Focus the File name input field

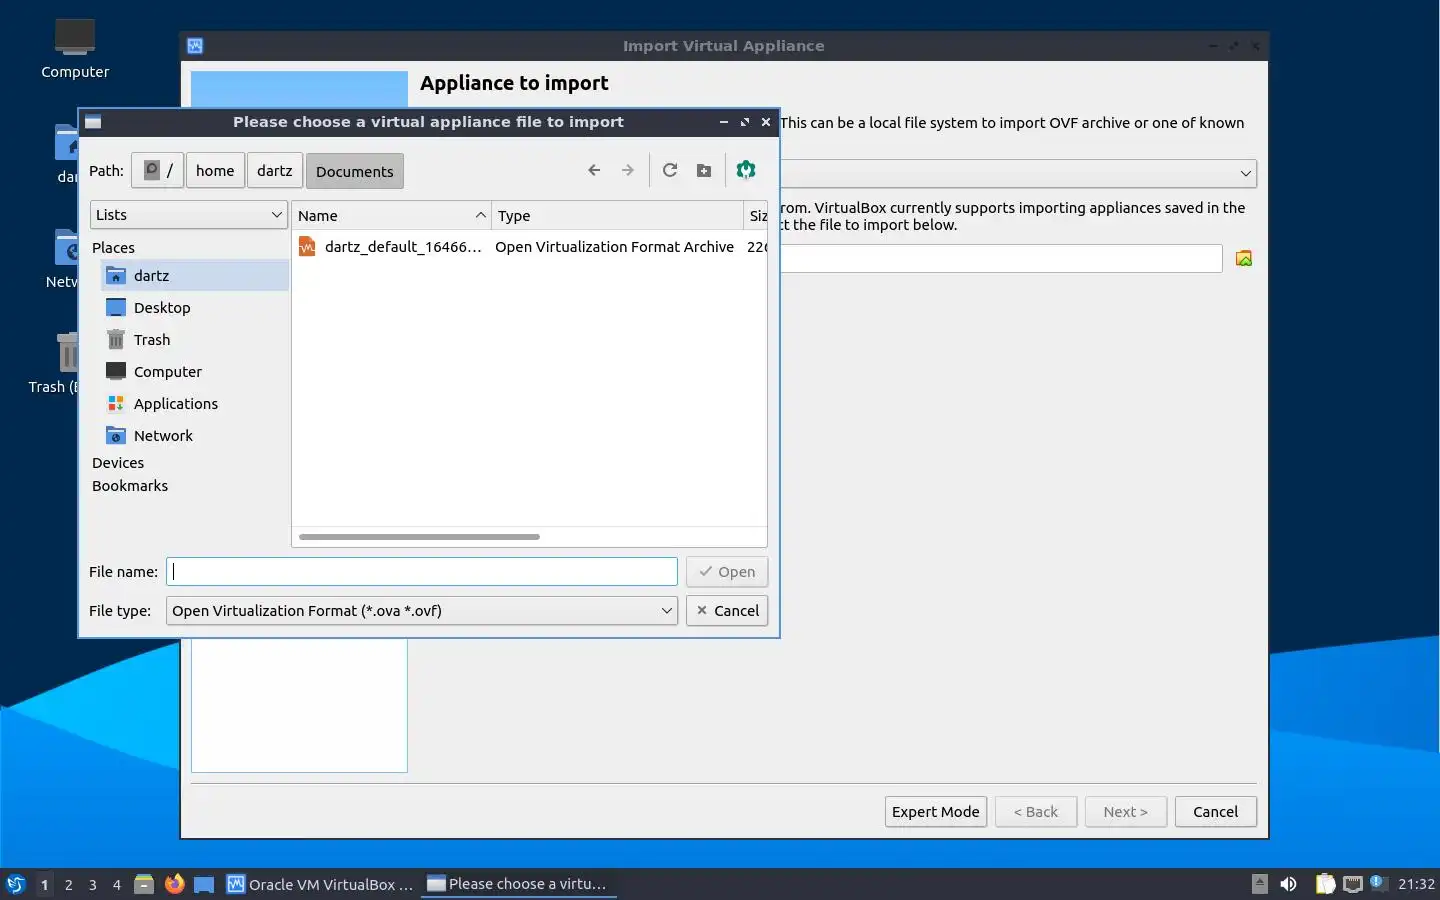[422, 572]
